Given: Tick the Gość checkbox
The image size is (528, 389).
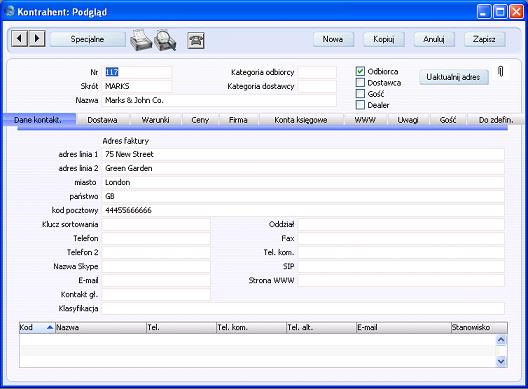Looking at the screenshot, I should 360,94.
